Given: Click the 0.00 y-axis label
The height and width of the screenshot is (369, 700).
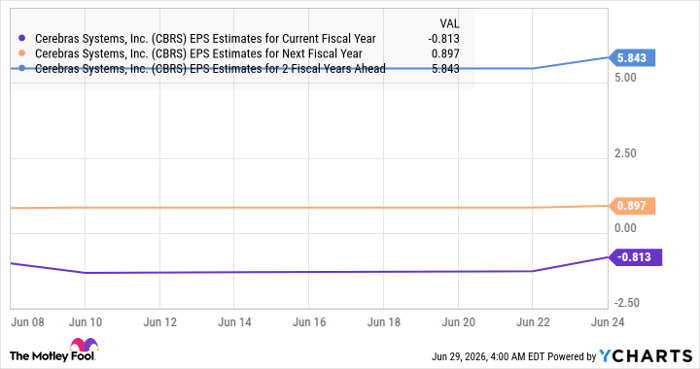Looking at the screenshot, I should [625, 228].
